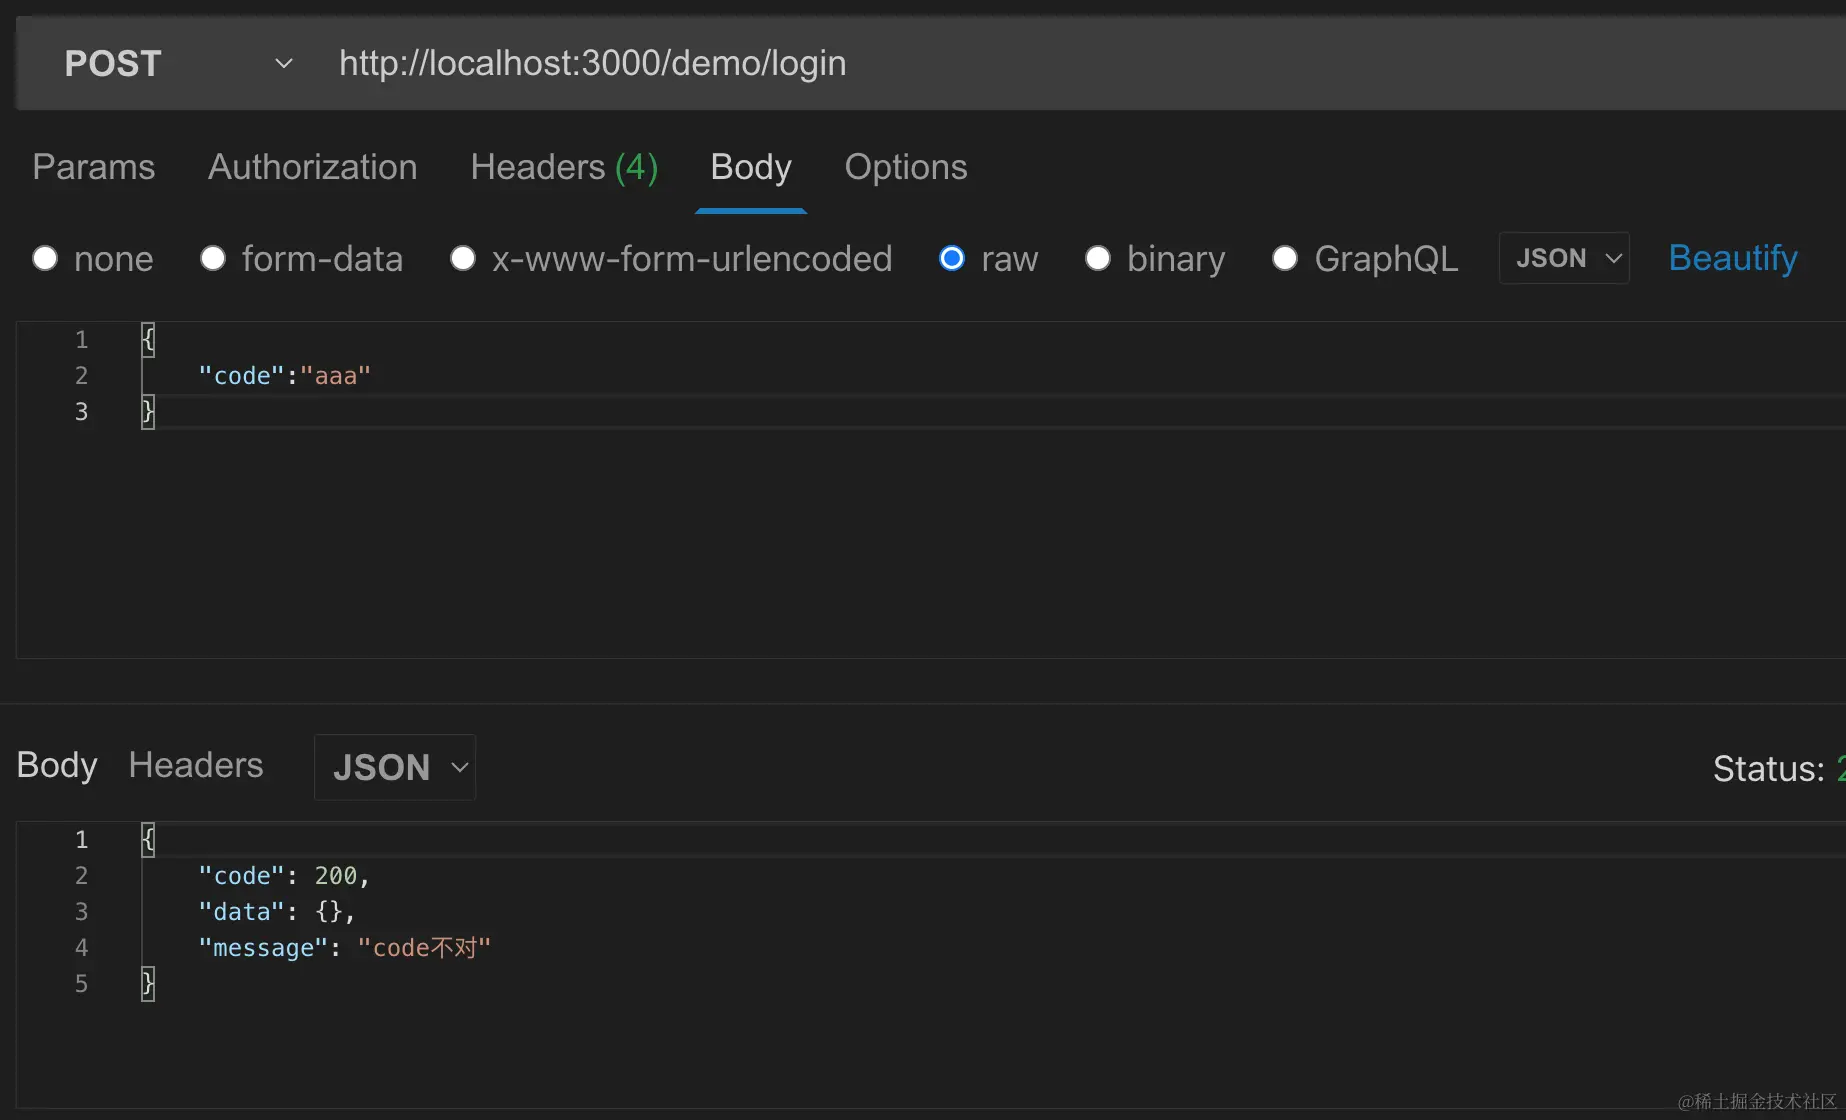Select the GraphQL body option
Image resolution: width=1846 pixels, height=1120 pixels.
tap(1285, 259)
